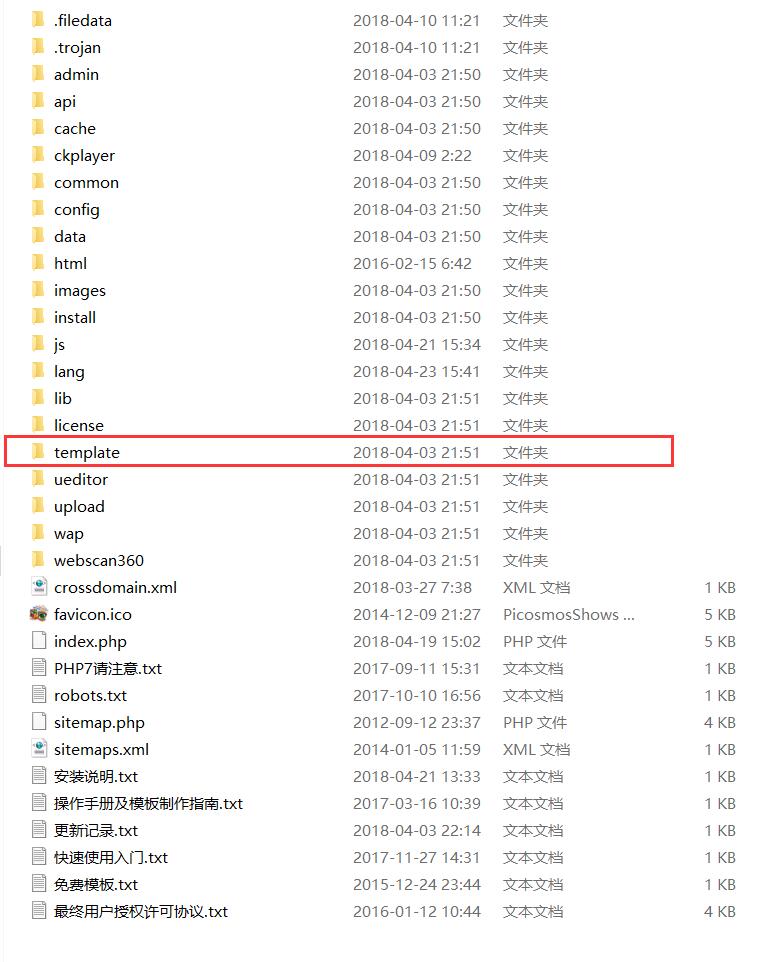Click the 免费模板.txt file icon
This screenshot has height=962, width=762.
point(39,884)
